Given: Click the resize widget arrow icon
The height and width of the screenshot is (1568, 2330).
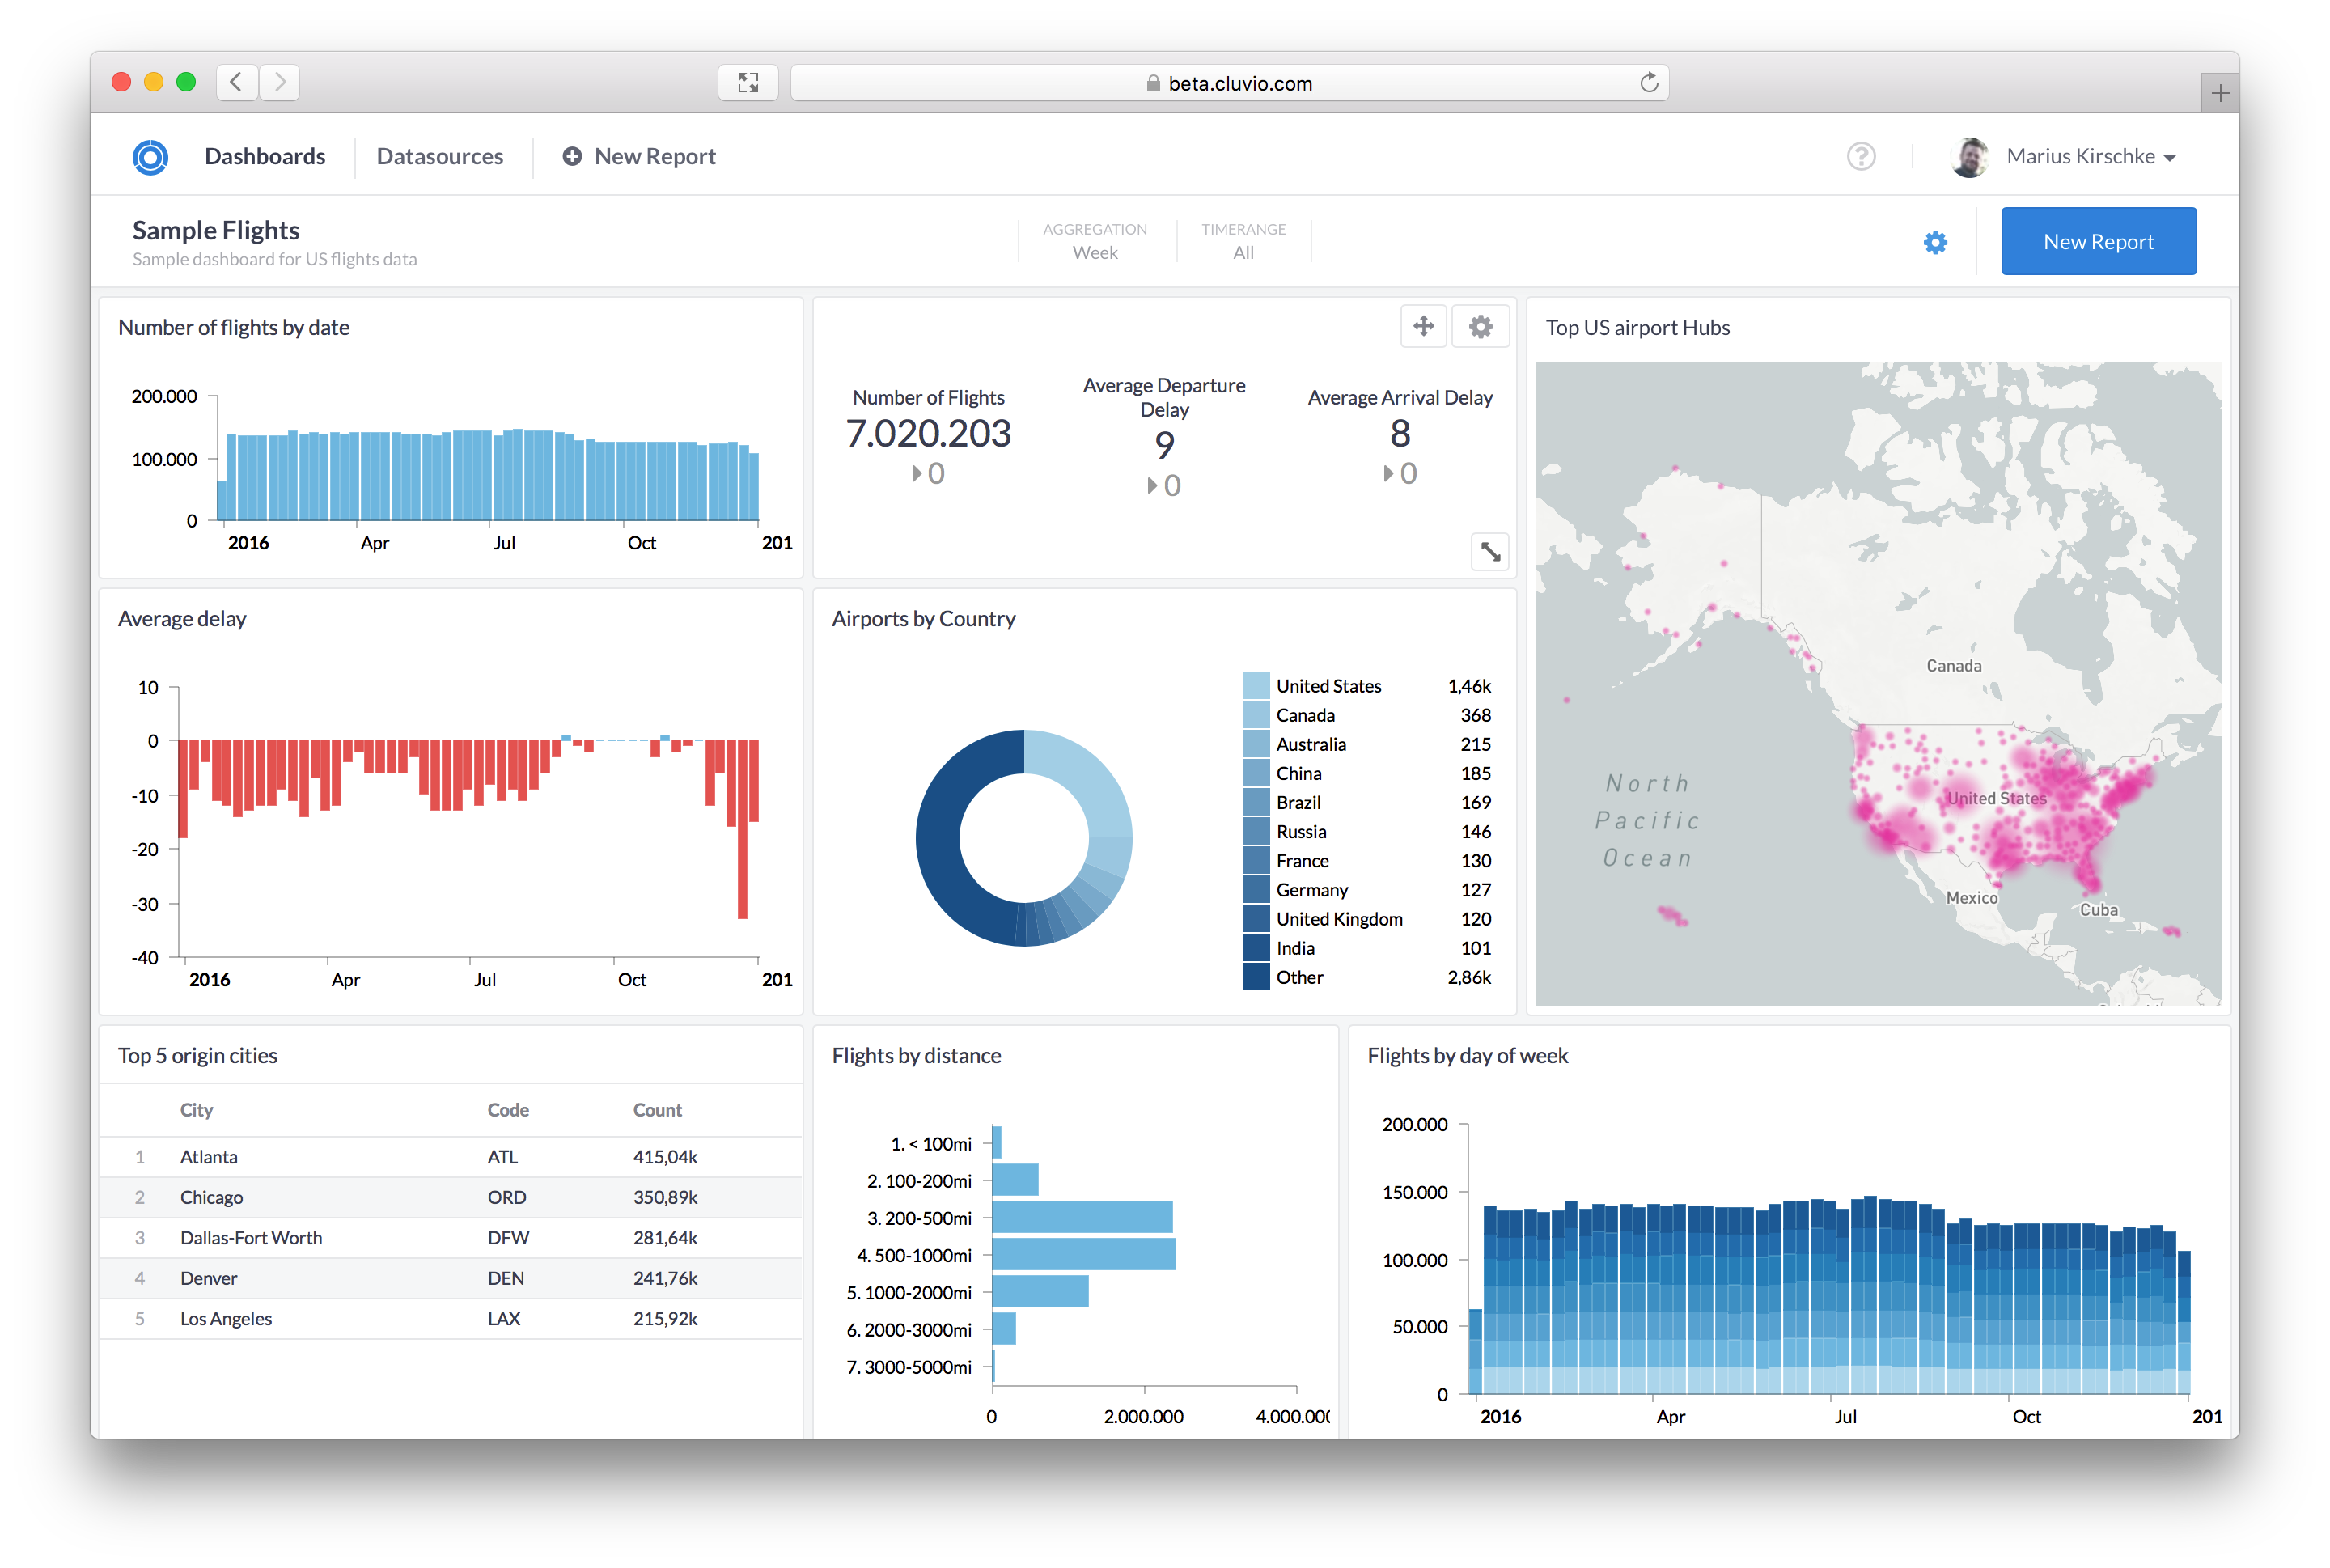Looking at the screenshot, I should pos(1490,551).
